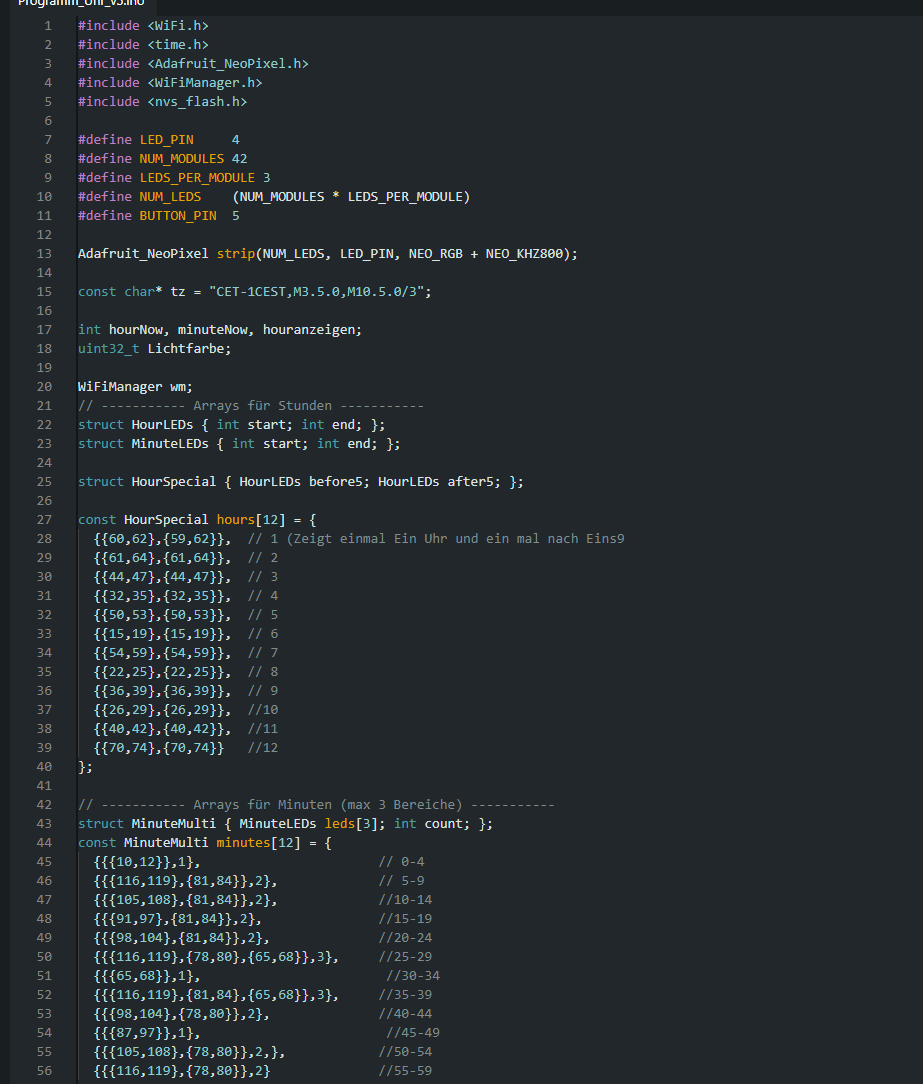Select the Programm_Uhr_v3.ino file tab
The image size is (923, 1084).
66,3
